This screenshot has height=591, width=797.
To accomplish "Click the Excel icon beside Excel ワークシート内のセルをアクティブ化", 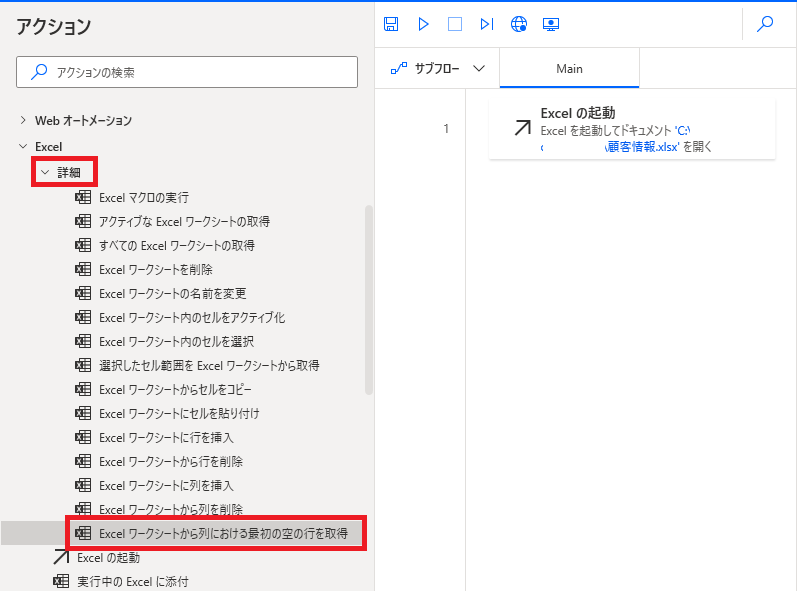I will (83, 317).
